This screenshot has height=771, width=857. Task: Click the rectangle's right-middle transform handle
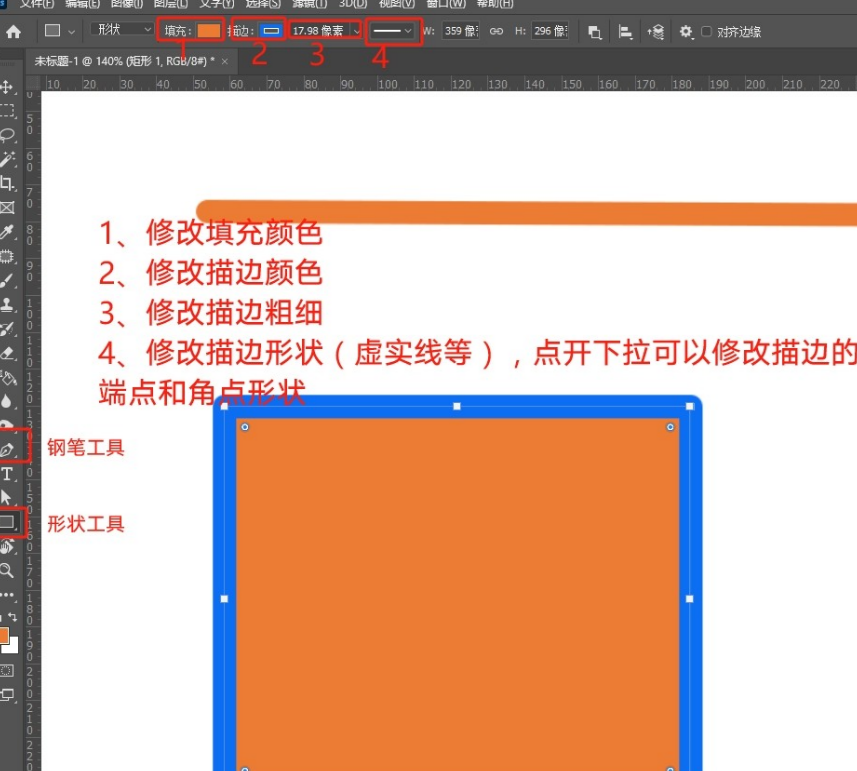coord(689,599)
